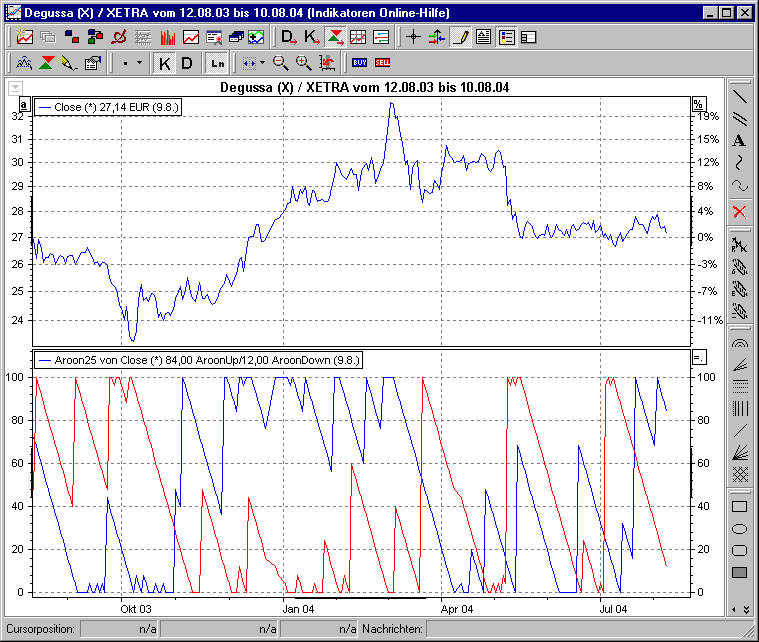The image size is (759, 642).
Task: Click the '%' scale button above price axis
Action: tap(698, 104)
